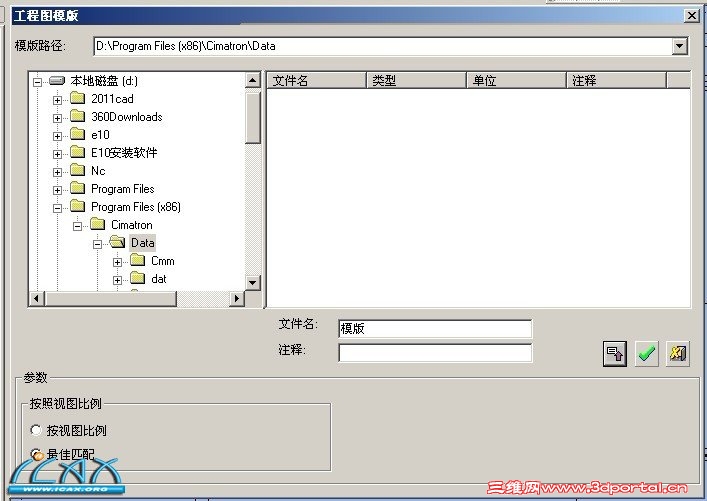The width and height of the screenshot is (707, 501).
Task: Click the open Data folder icon
Action: pos(117,242)
